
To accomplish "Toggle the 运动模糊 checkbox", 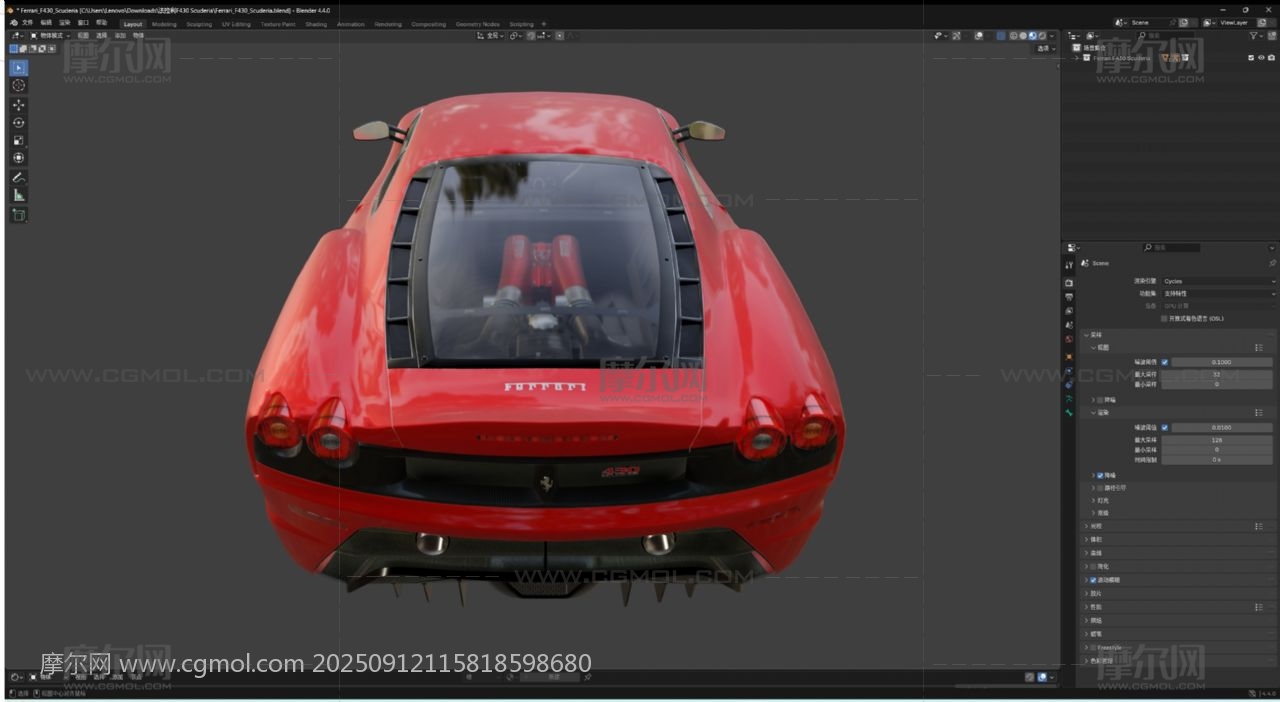I will (1093, 580).
